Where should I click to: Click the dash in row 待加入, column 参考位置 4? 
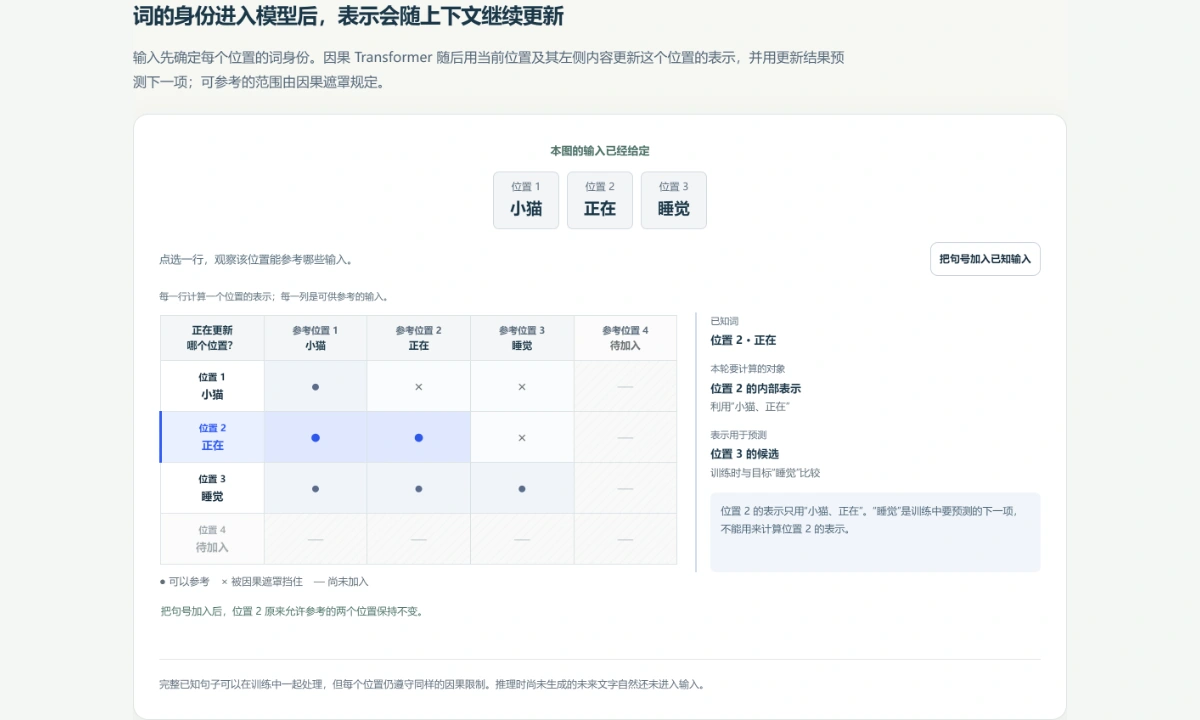pos(625,539)
